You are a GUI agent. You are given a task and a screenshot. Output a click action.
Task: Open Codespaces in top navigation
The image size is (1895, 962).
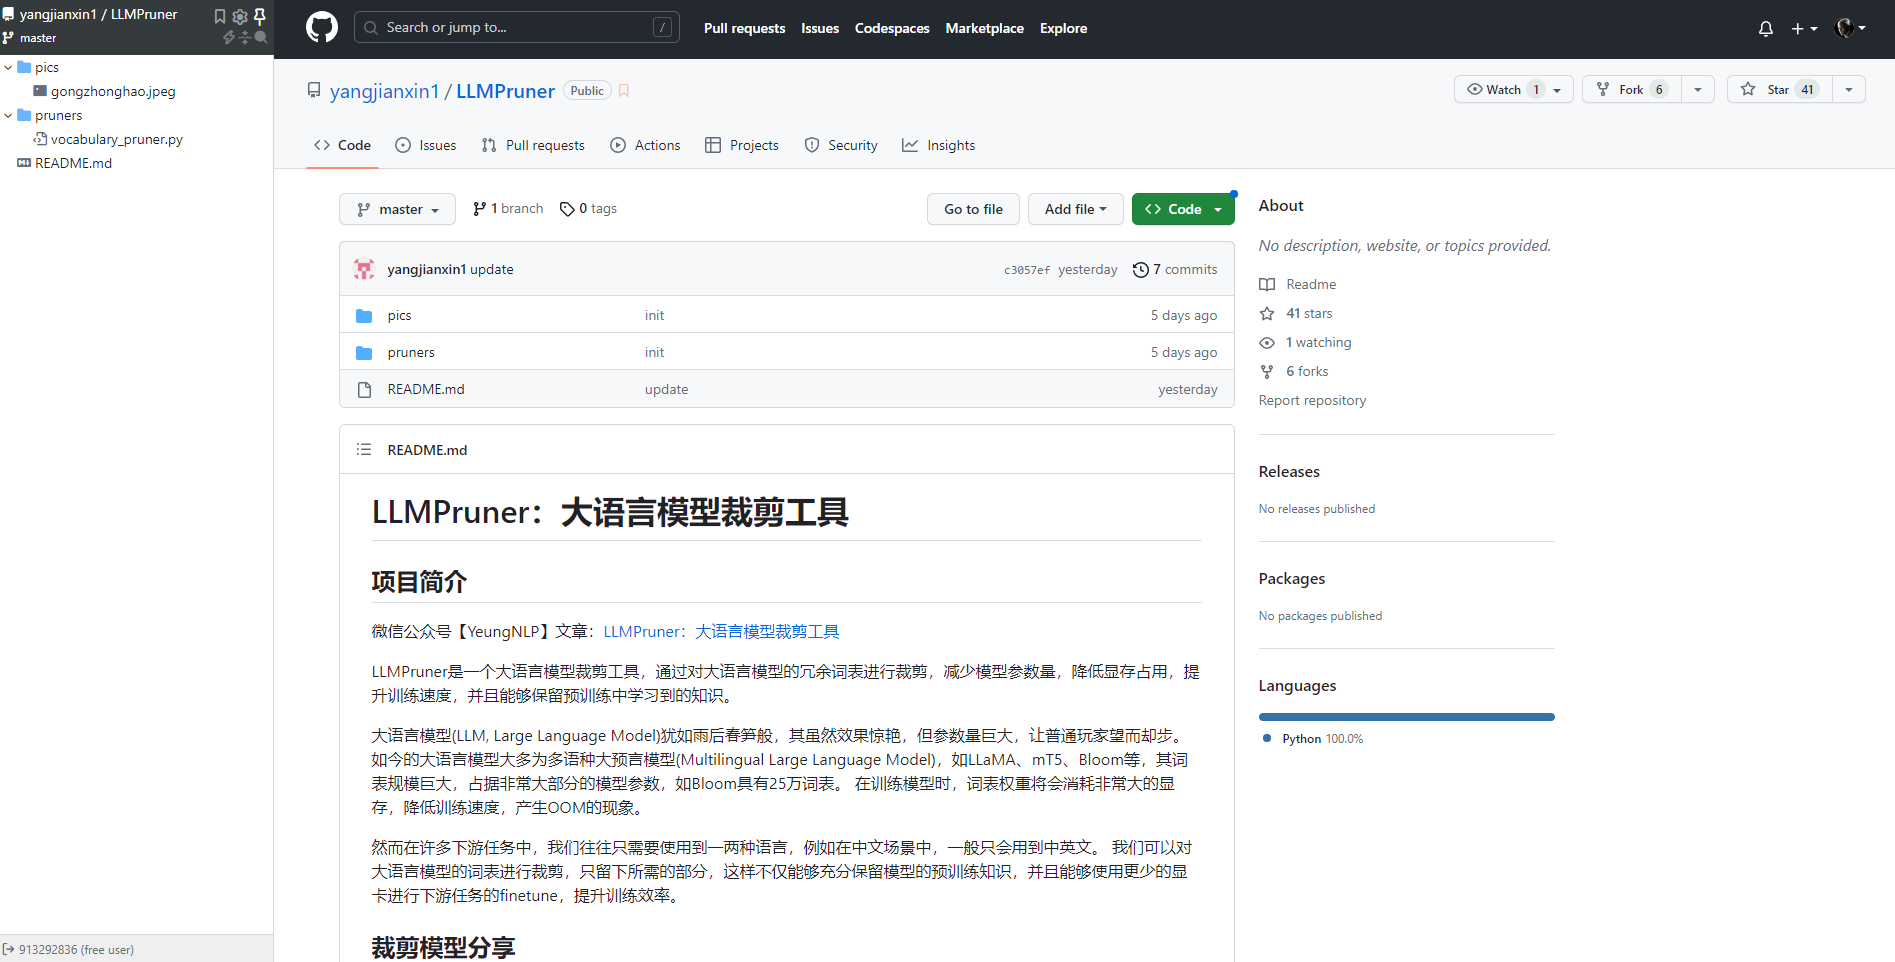pyautogui.click(x=892, y=28)
